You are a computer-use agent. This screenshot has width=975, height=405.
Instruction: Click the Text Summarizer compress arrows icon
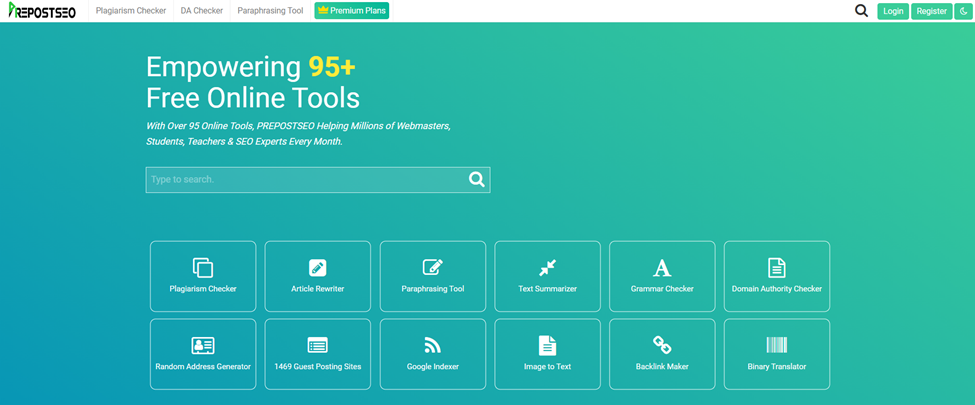547,268
